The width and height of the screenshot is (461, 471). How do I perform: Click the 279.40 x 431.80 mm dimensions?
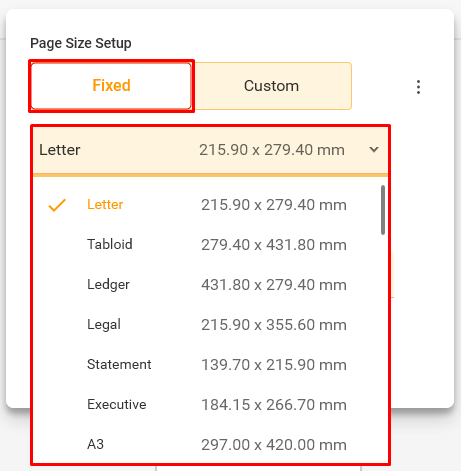pyautogui.click(x=274, y=245)
